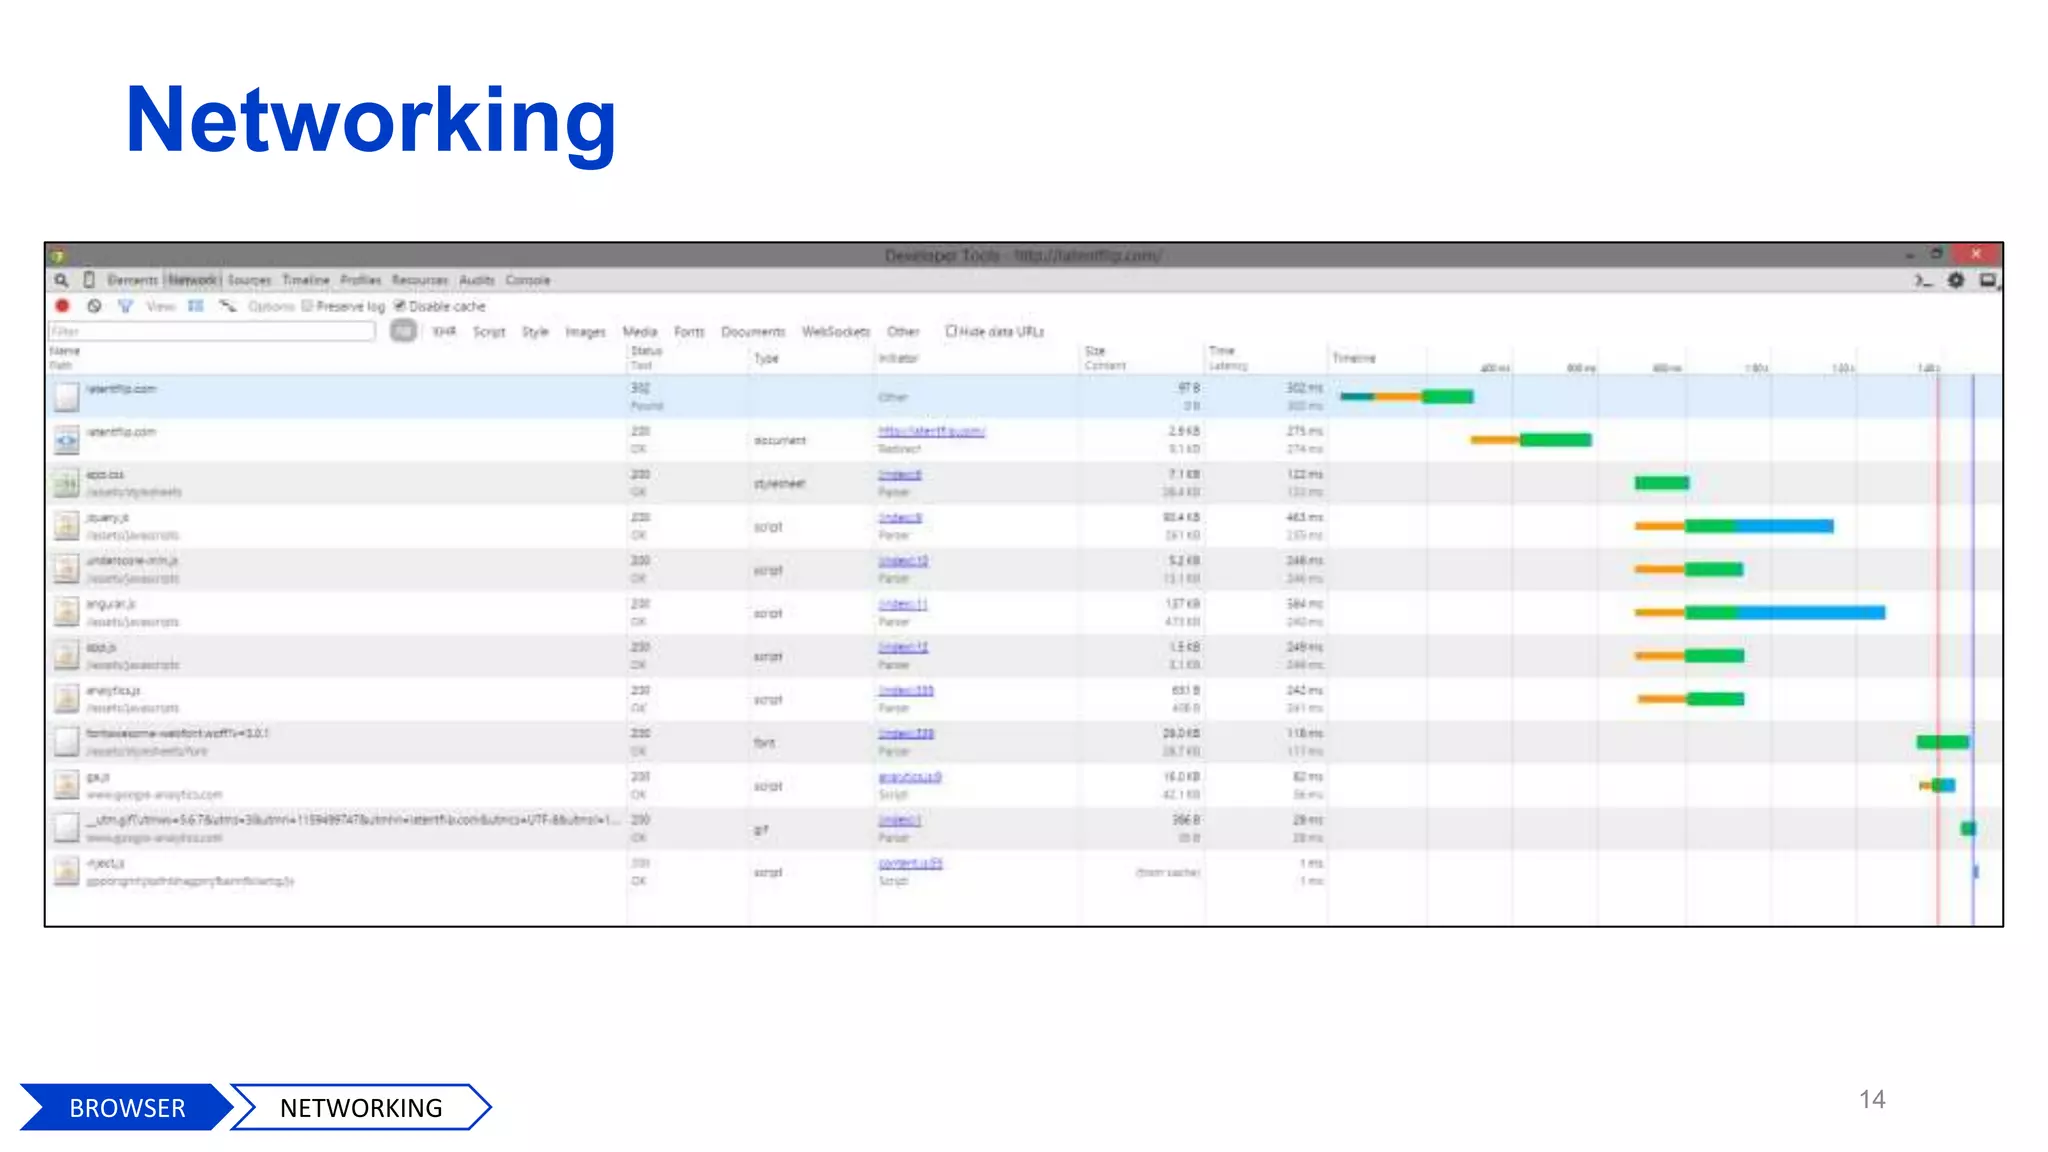Uncheck the Disable cache checkbox

[x=399, y=306]
